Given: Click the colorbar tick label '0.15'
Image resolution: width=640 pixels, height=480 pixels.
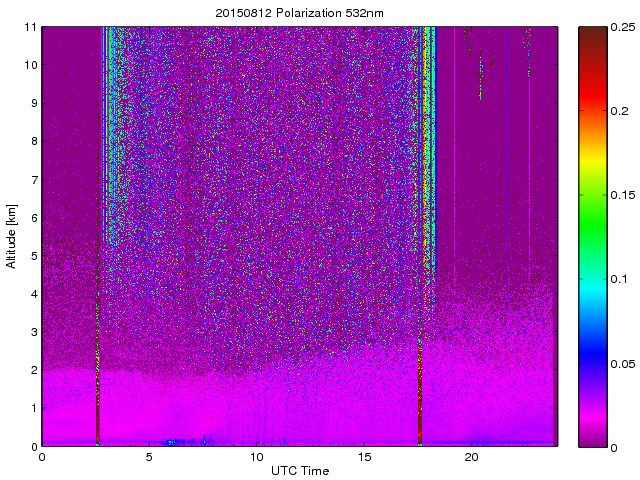Looking at the screenshot, I should 621,195.
